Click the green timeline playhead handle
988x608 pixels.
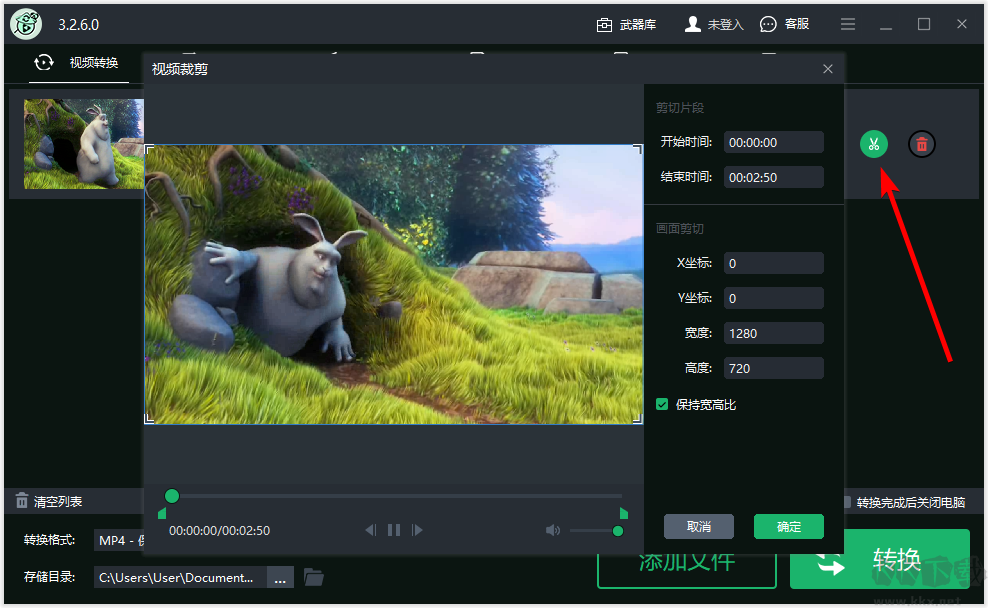point(172,496)
